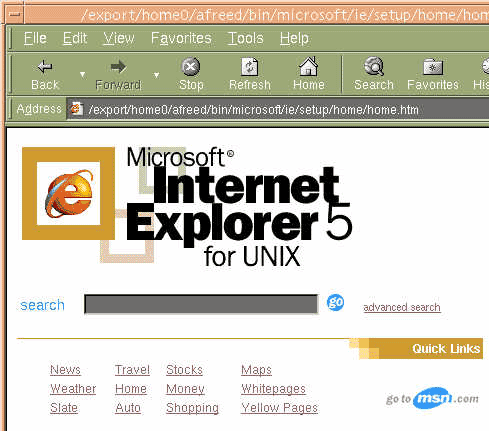489x431 pixels.
Task: Open the go to msn.com logo link
Action: coord(432,398)
